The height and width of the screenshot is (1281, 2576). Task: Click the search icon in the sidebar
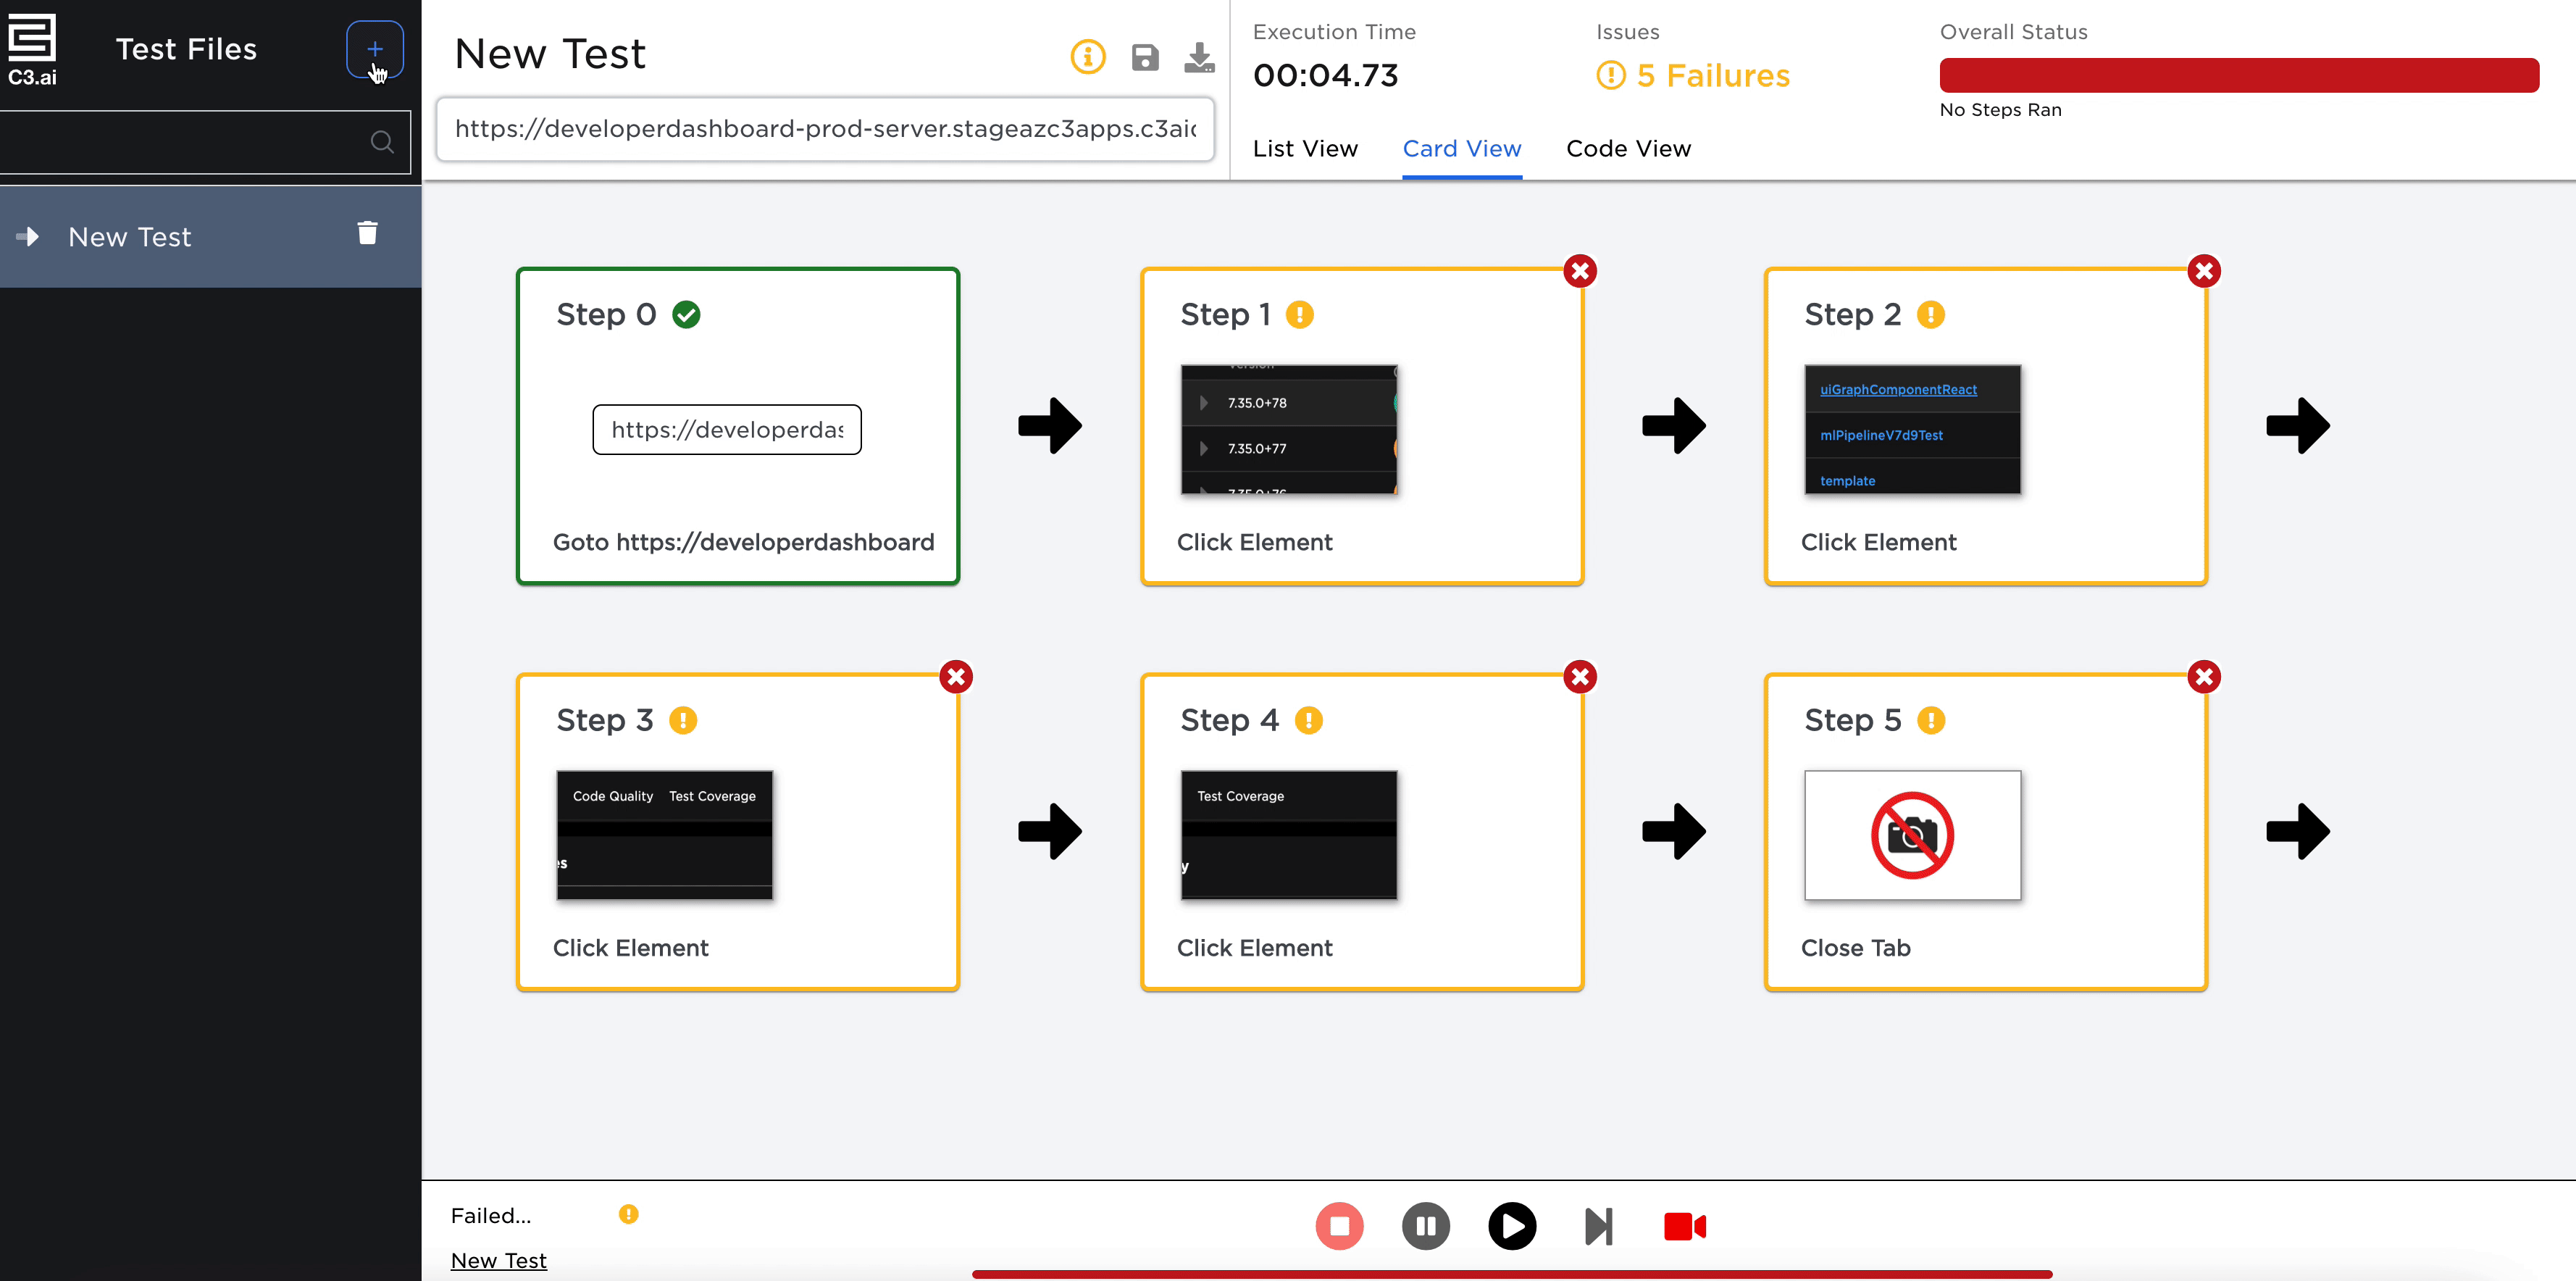point(382,142)
